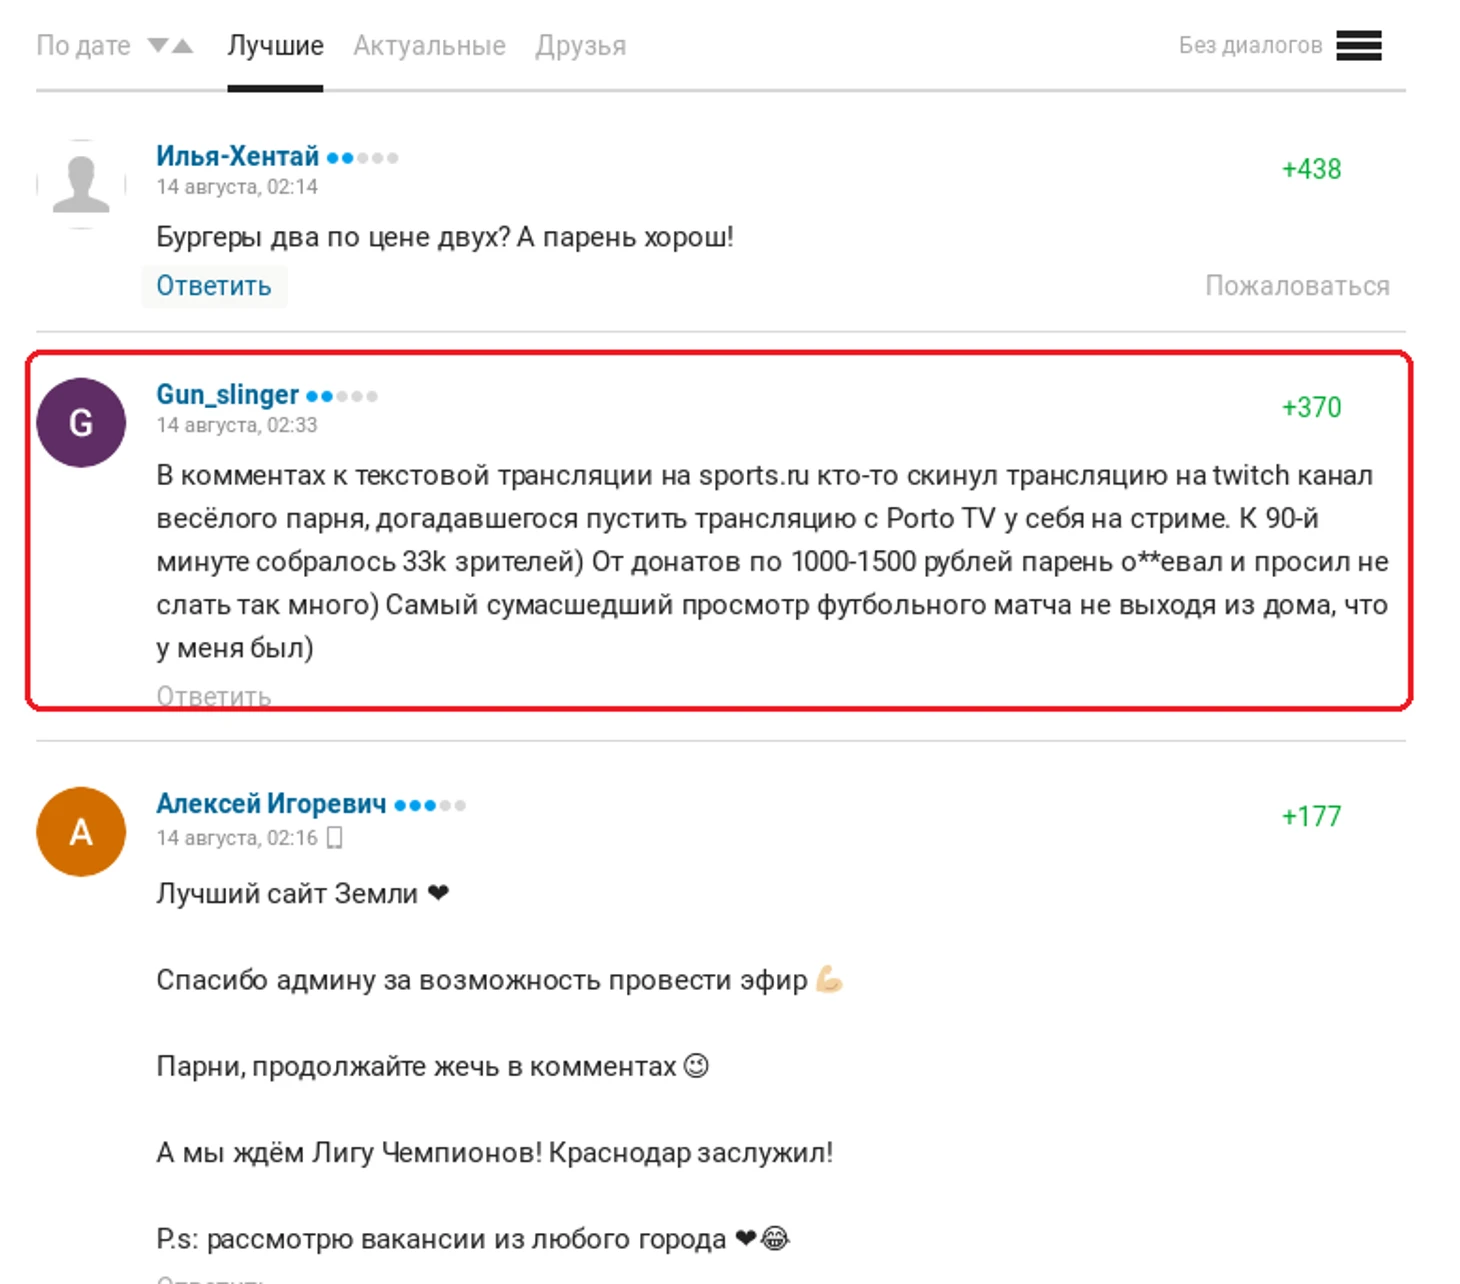The image size is (1460, 1284).
Task: Open Алексей Игоревич's profile link
Action: [271, 804]
